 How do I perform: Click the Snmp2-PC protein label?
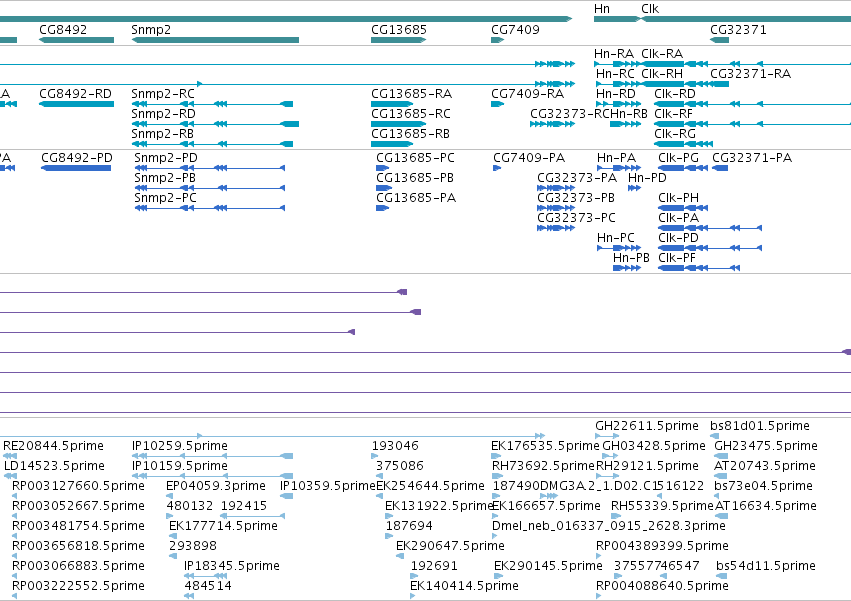click(x=166, y=198)
